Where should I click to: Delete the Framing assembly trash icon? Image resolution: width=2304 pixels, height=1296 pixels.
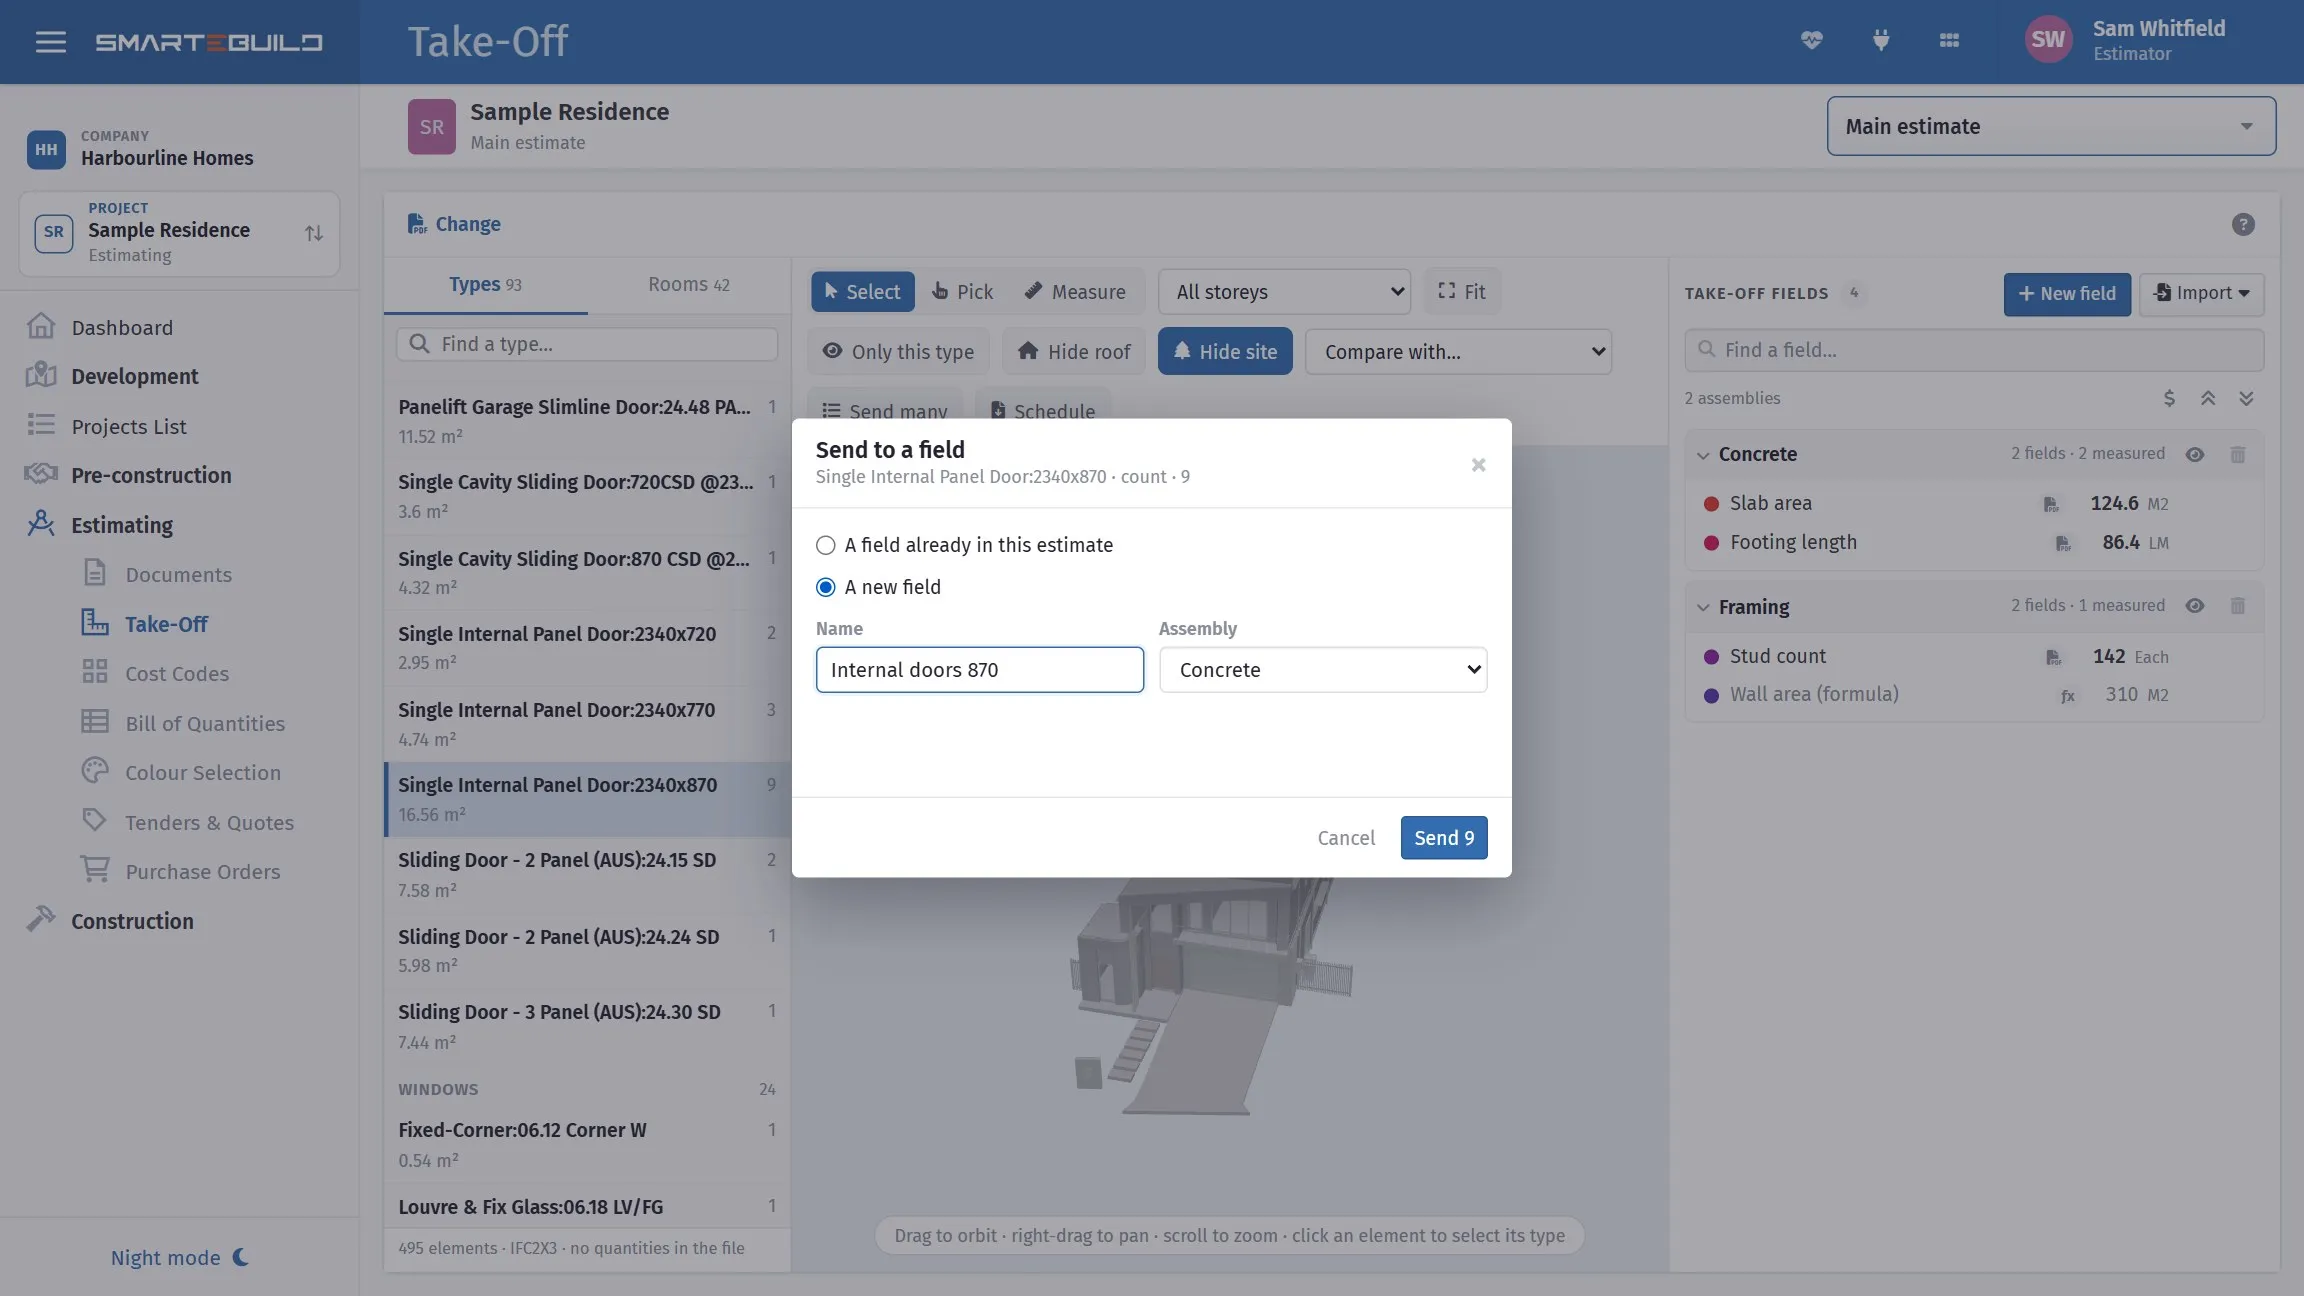[2238, 606]
